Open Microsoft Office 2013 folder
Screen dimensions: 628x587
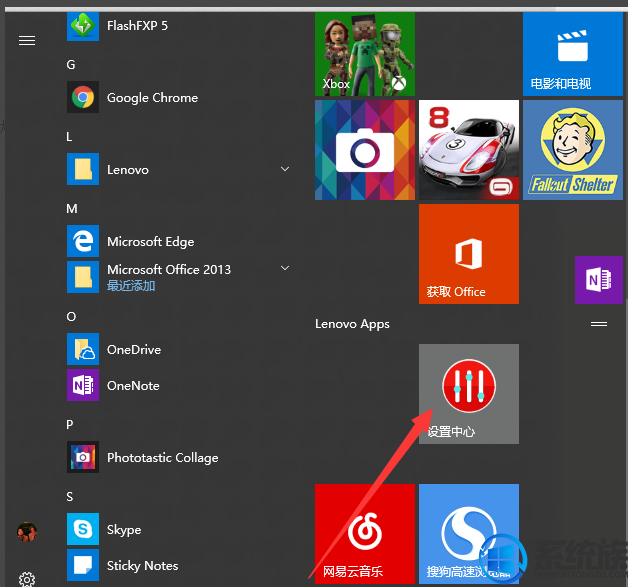click(x=178, y=277)
